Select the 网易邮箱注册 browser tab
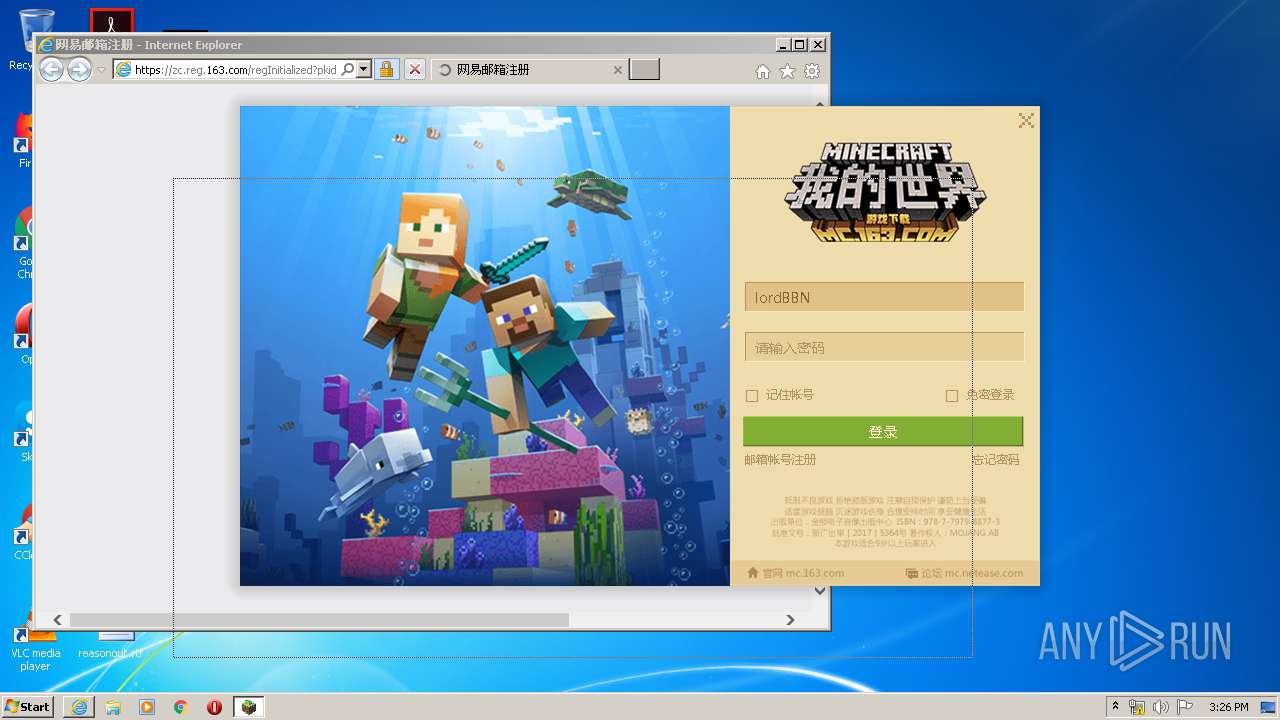1280x720 pixels. coord(530,70)
